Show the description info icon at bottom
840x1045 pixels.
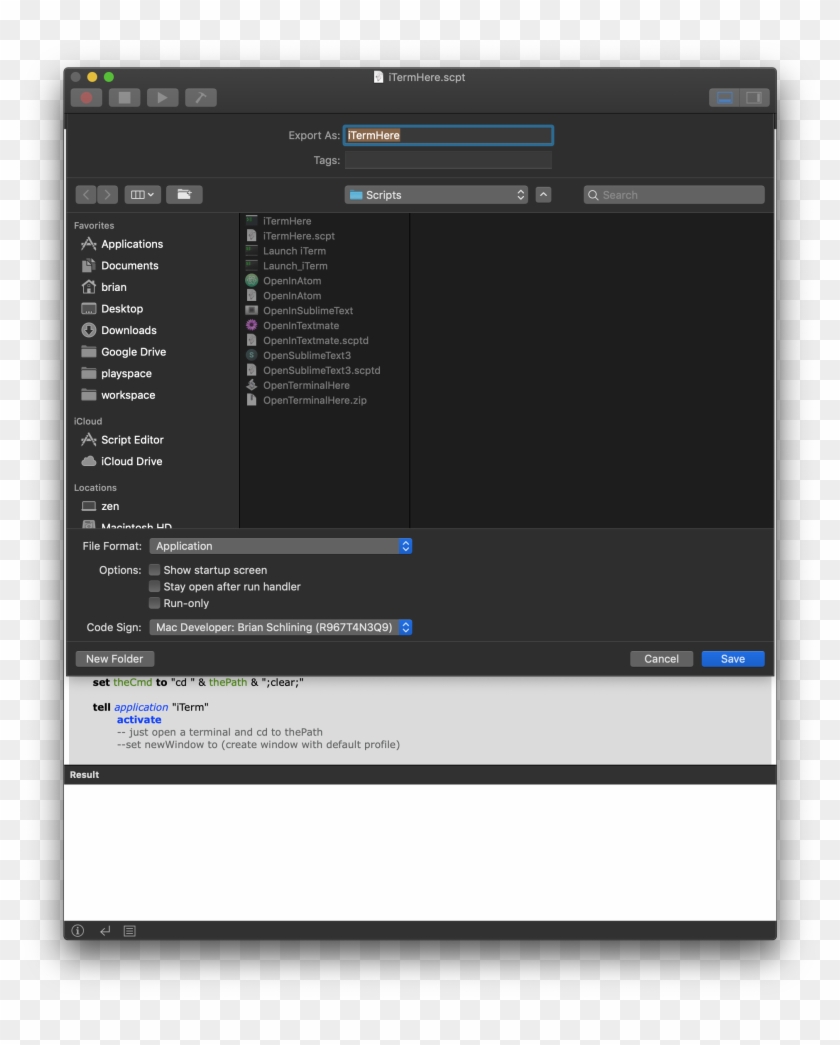tap(78, 931)
